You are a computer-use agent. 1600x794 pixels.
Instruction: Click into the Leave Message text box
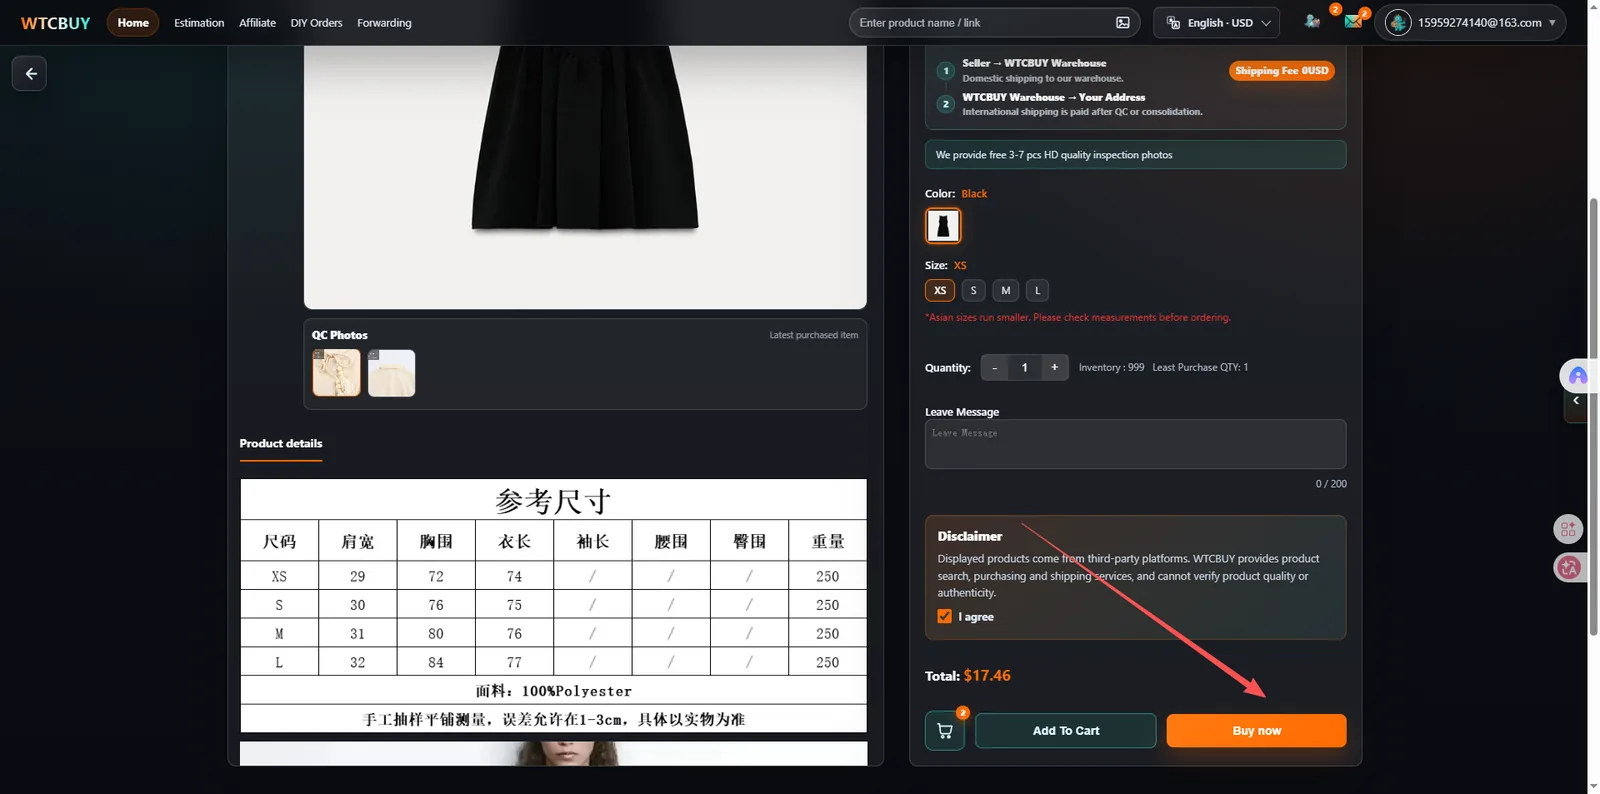tap(1135, 444)
